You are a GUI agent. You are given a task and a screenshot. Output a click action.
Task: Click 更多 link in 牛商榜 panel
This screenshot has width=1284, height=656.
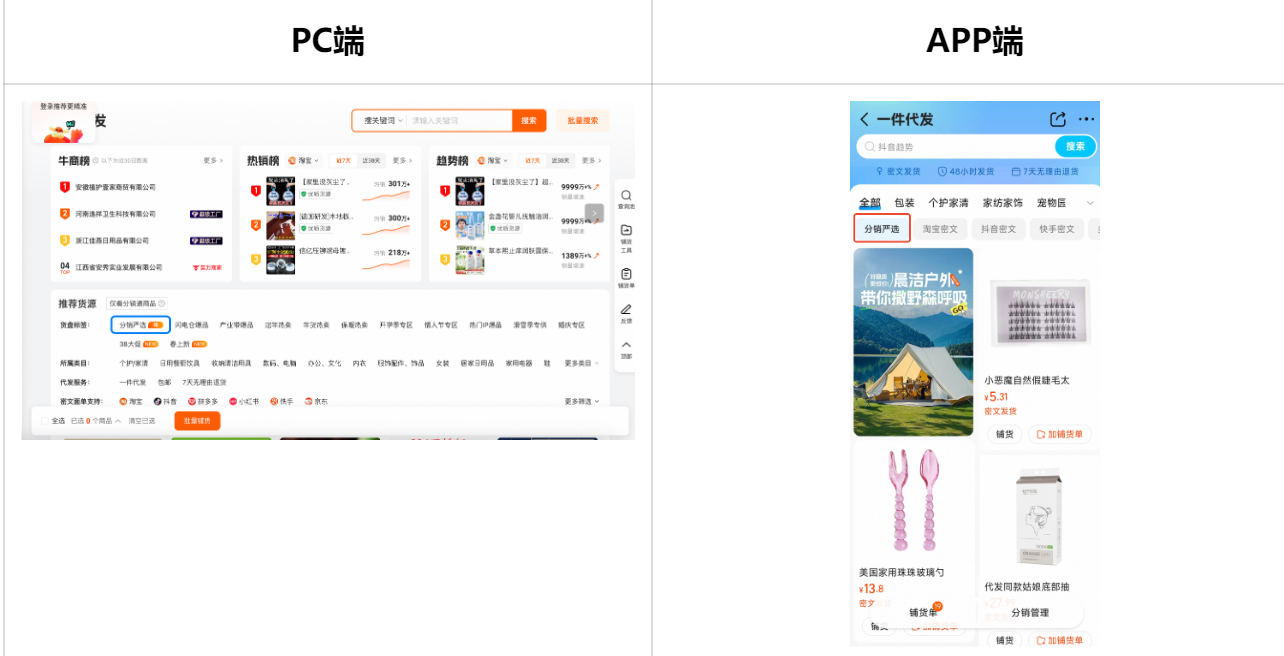tap(213, 160)
